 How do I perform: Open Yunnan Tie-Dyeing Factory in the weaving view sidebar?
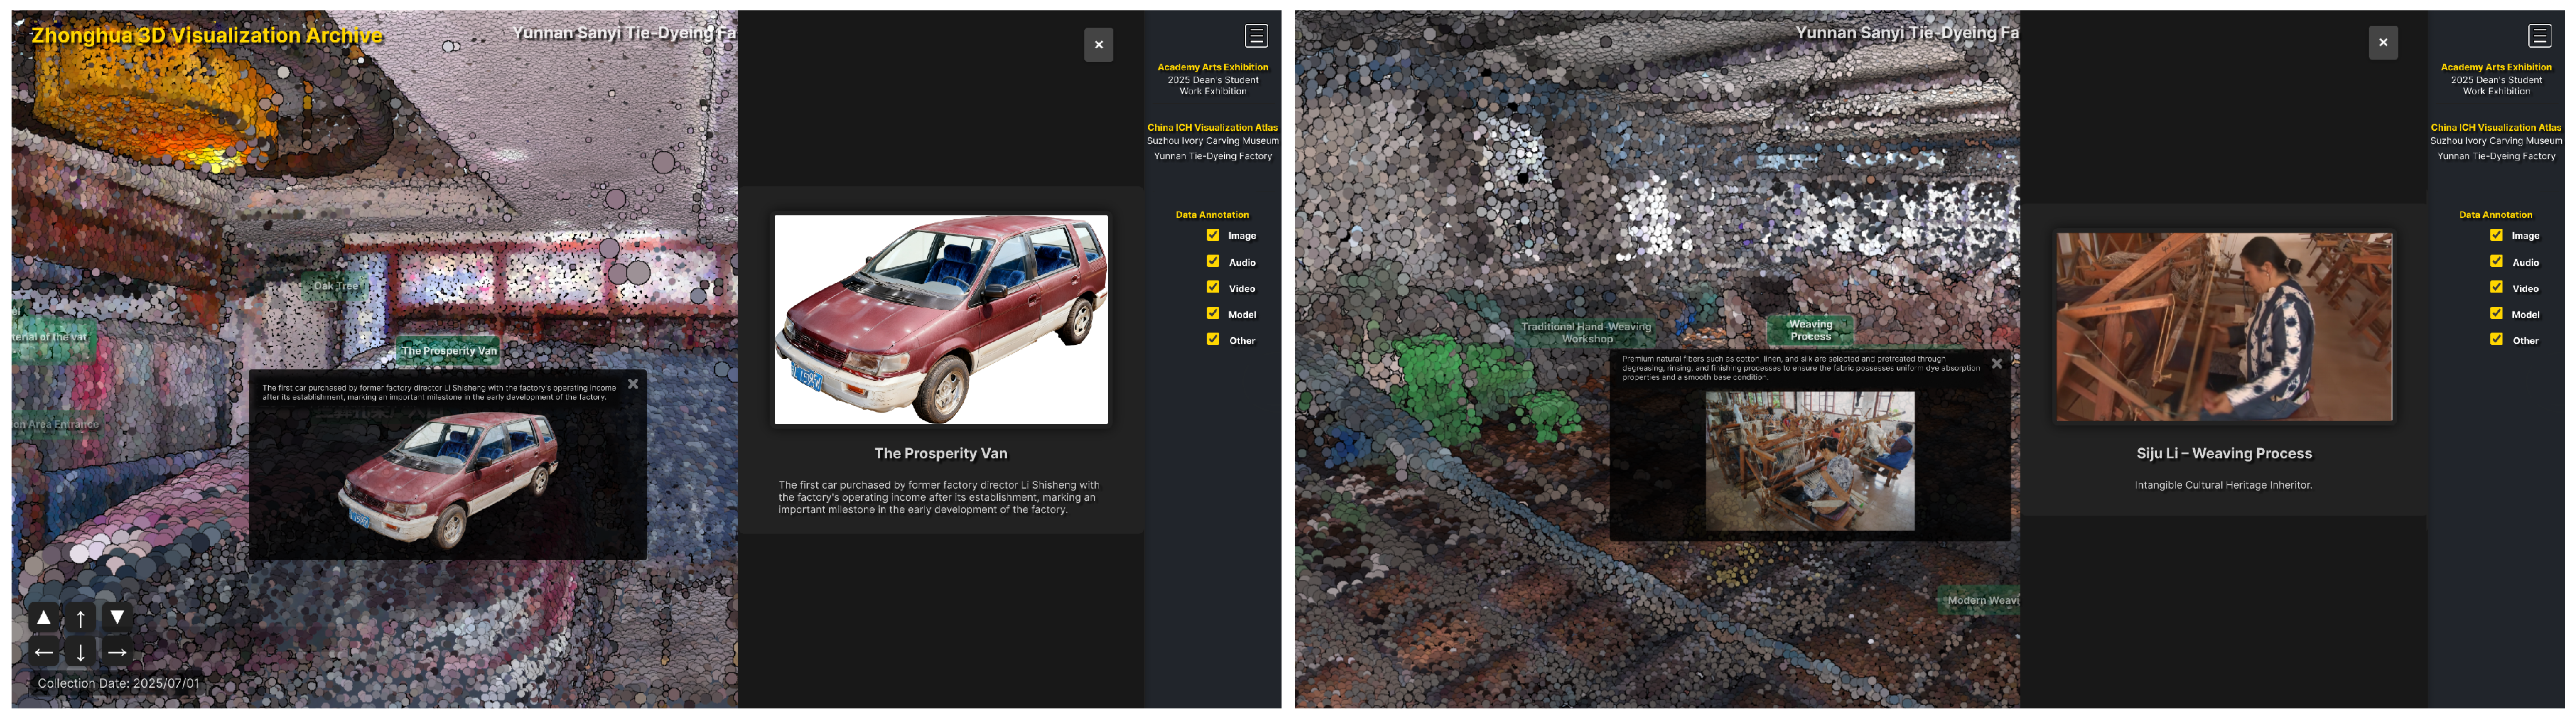(2496, 156)
